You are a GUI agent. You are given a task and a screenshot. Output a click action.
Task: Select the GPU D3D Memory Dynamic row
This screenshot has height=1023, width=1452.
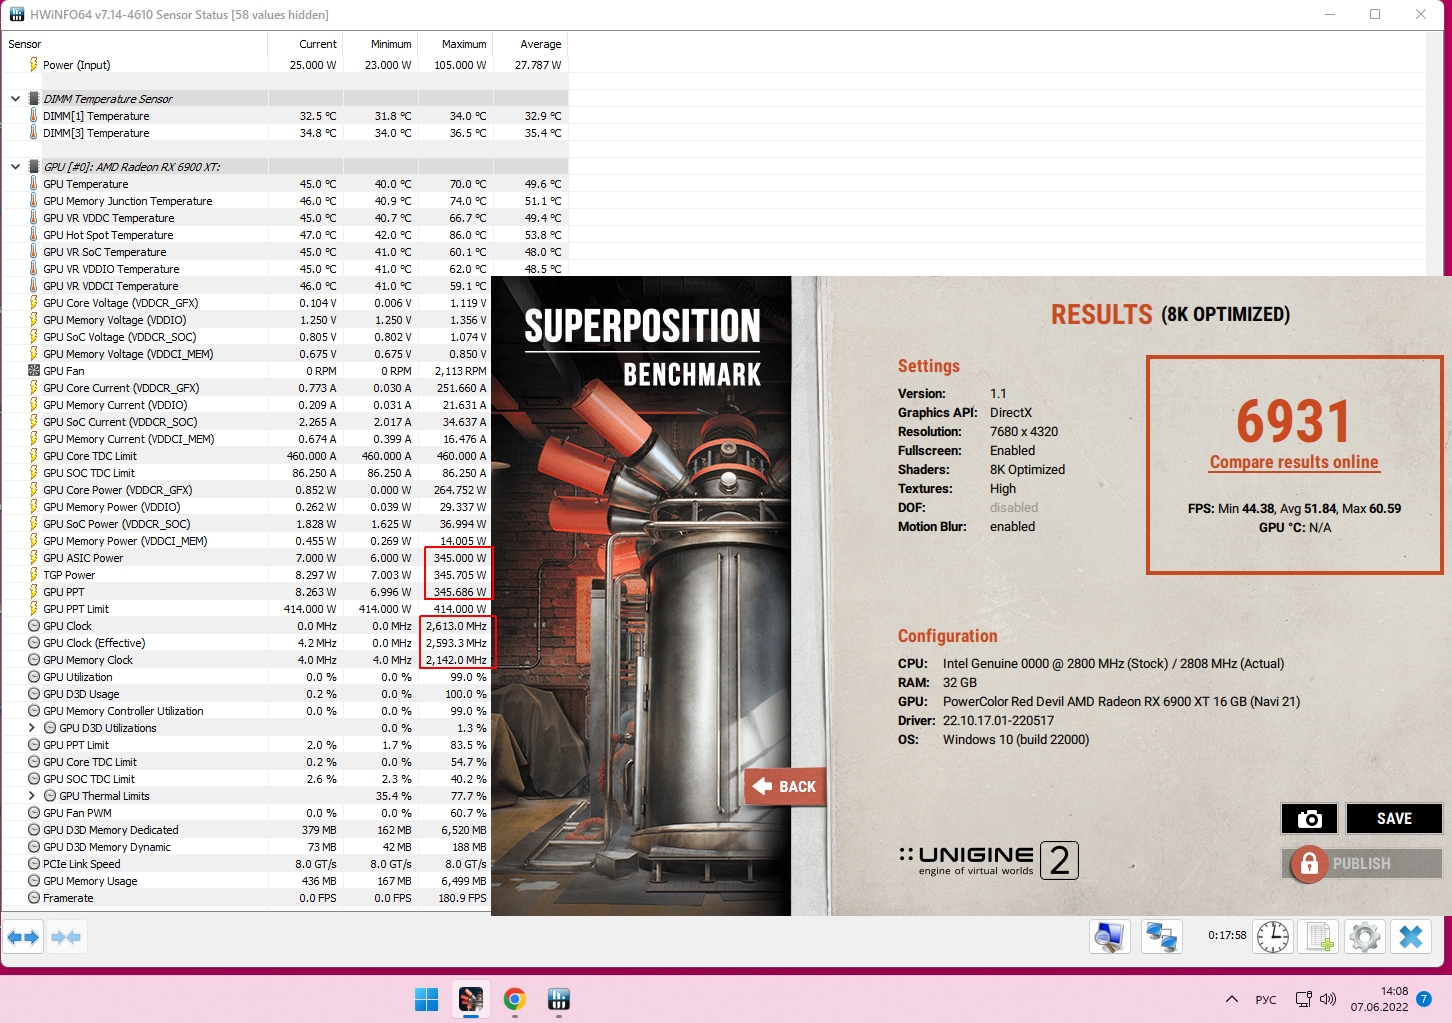pyautogui.click(x=246, y=847)
